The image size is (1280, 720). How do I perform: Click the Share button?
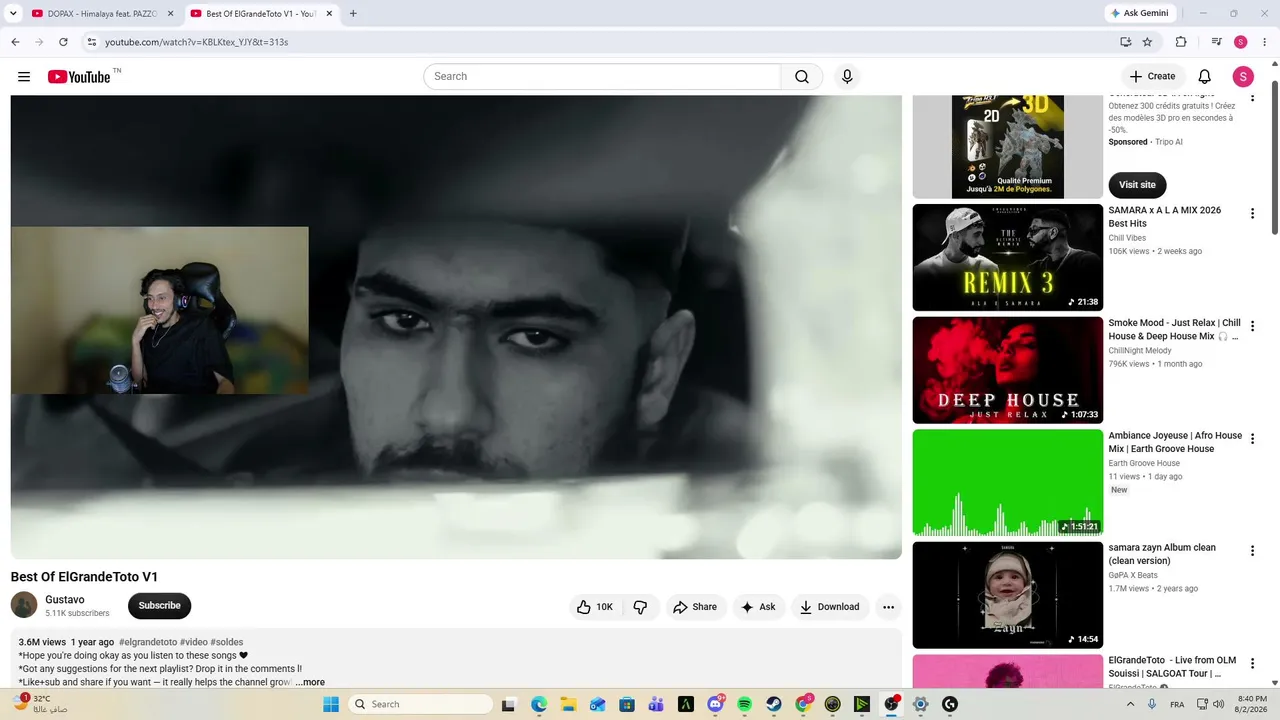click(695, 607)
